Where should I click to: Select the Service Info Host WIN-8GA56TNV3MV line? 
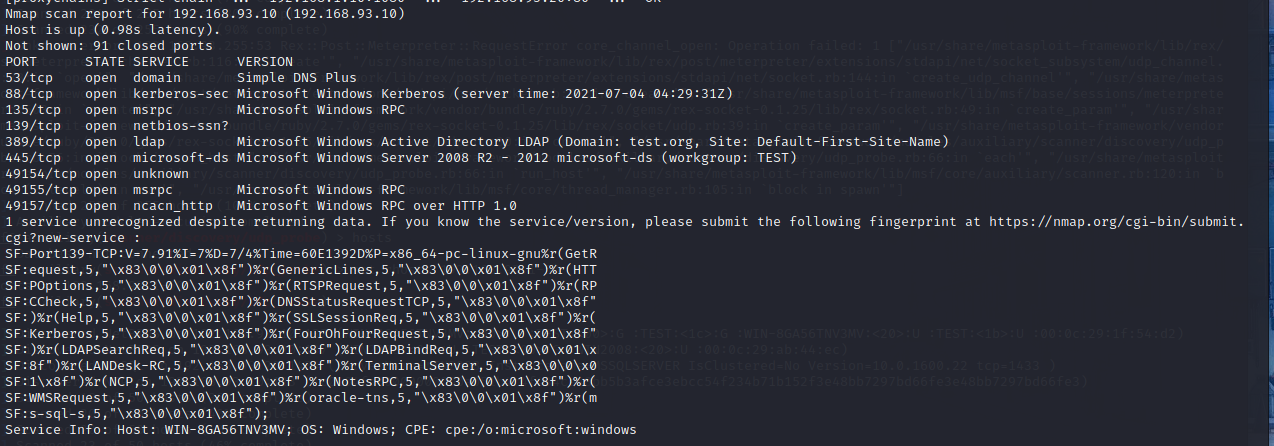pos(320,430)
